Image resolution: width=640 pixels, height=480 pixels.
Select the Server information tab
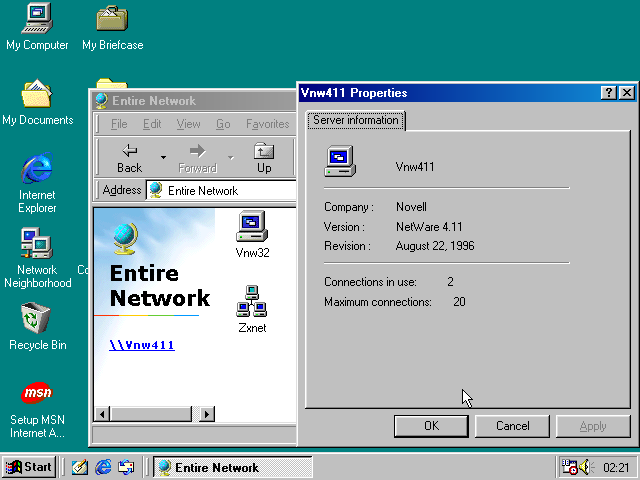click(x=356, y=120)
